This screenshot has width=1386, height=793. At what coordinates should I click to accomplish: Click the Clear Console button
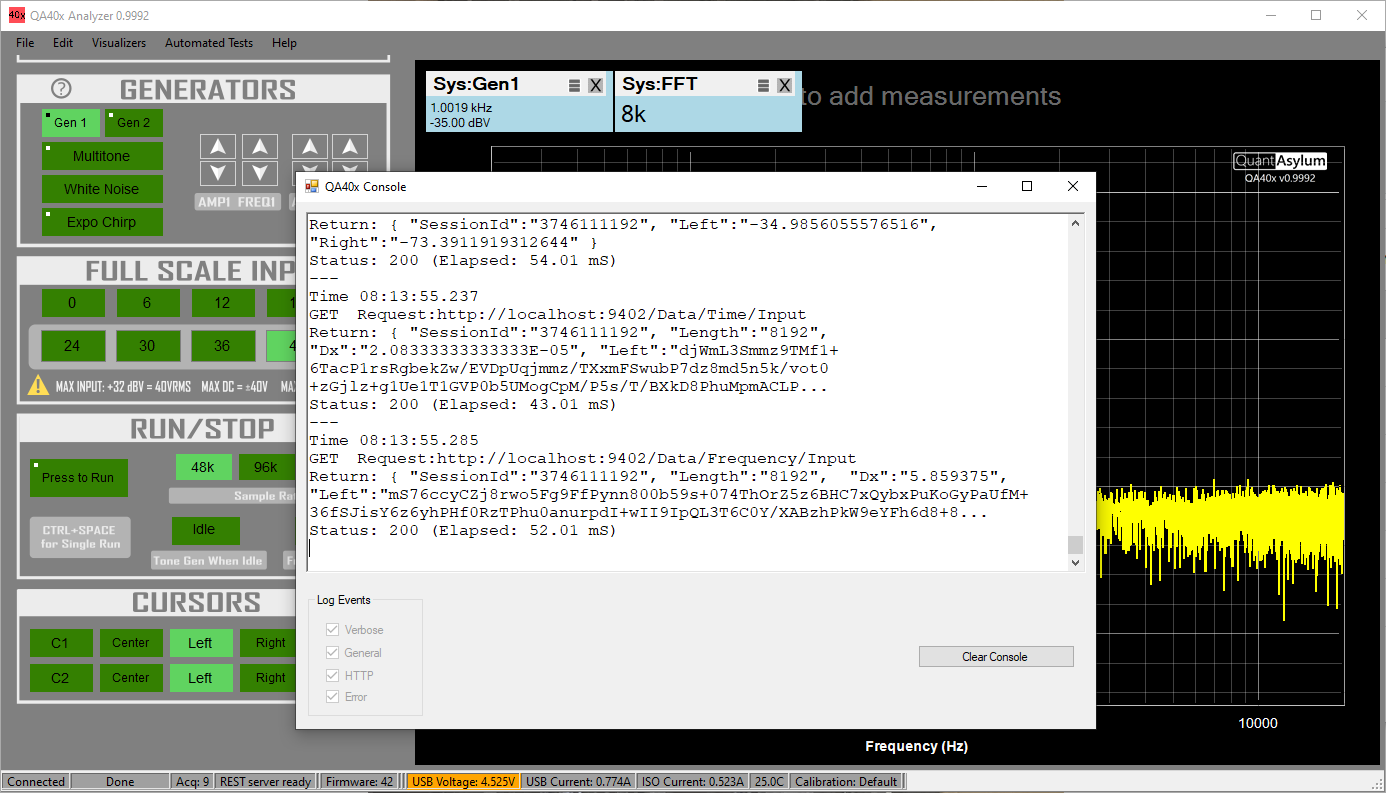click(x=996, y=657)
